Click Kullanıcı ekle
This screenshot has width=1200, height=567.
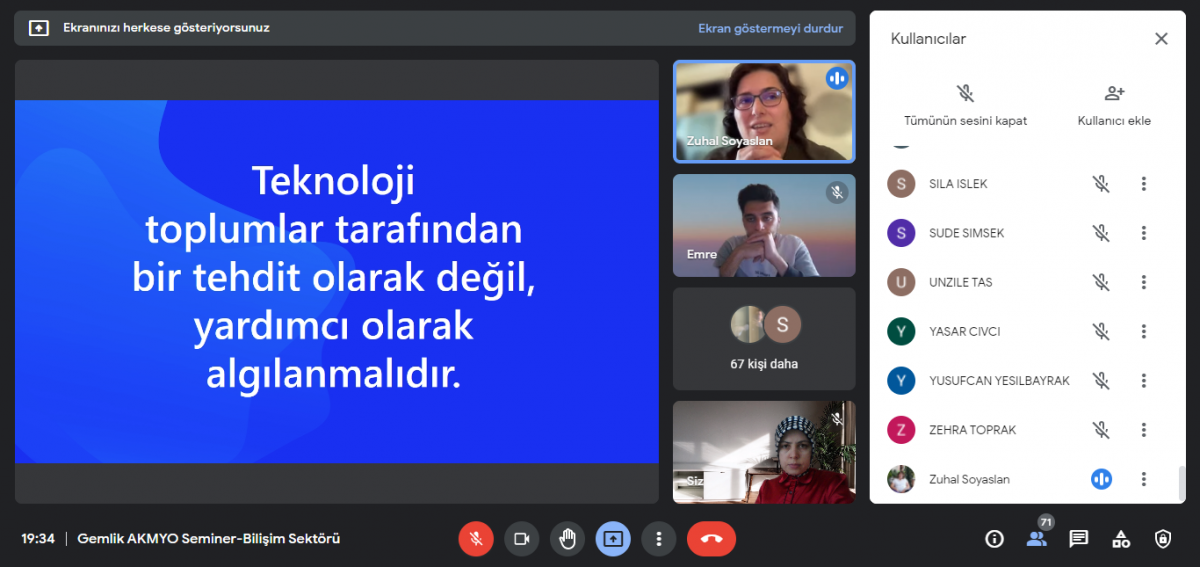pos(1114,106)
